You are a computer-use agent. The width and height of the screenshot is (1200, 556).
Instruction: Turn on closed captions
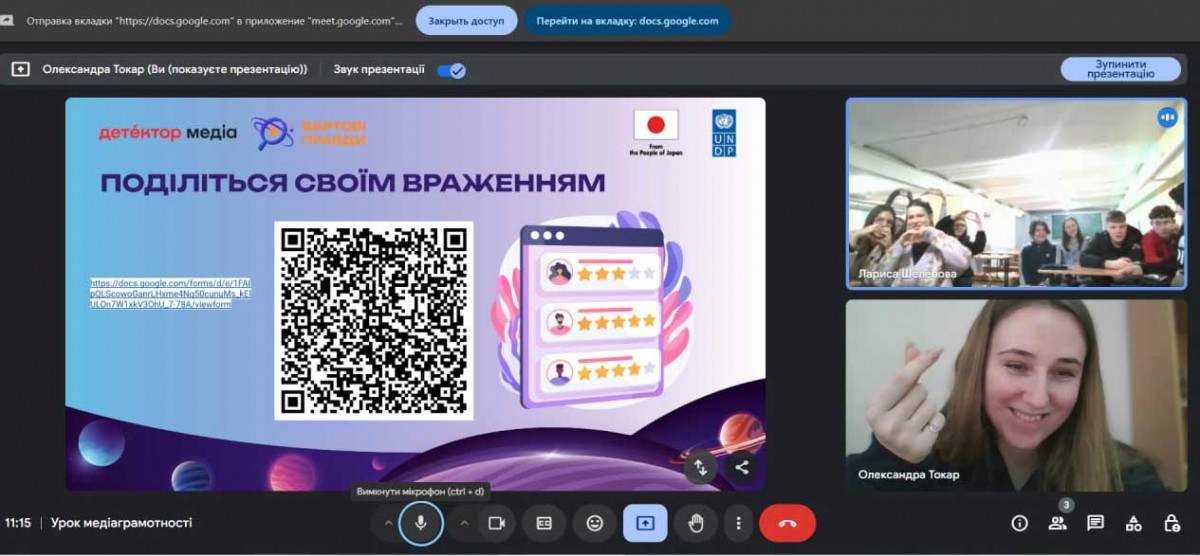click(544, 523)
